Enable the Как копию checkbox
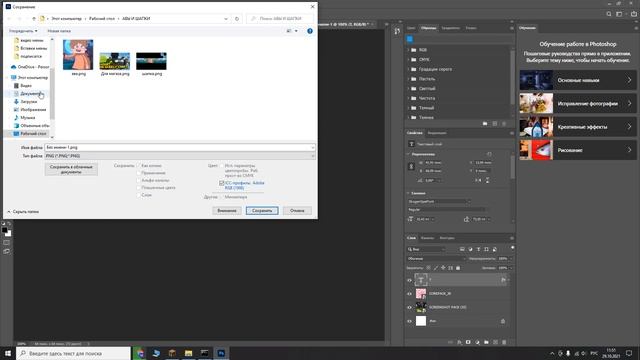Image resolution: width=640 pixels, height=360 pixels. (x=139, y=166)
